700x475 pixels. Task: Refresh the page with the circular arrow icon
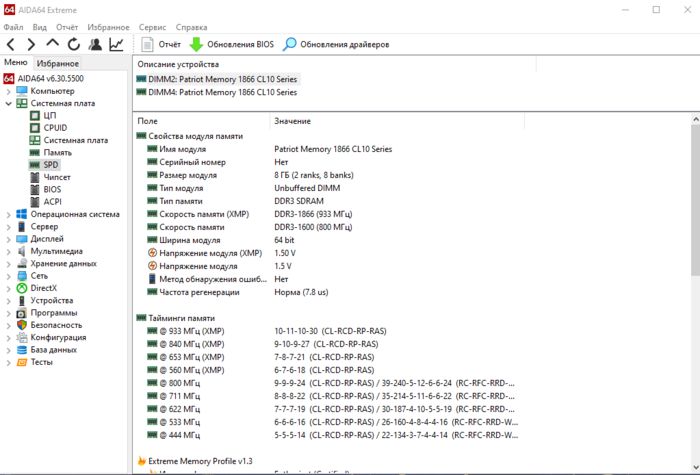pyautogui.click(x=74, y=44)
